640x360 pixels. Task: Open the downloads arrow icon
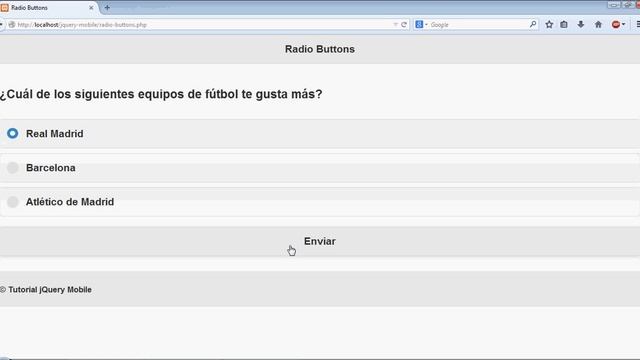point(581,24)
